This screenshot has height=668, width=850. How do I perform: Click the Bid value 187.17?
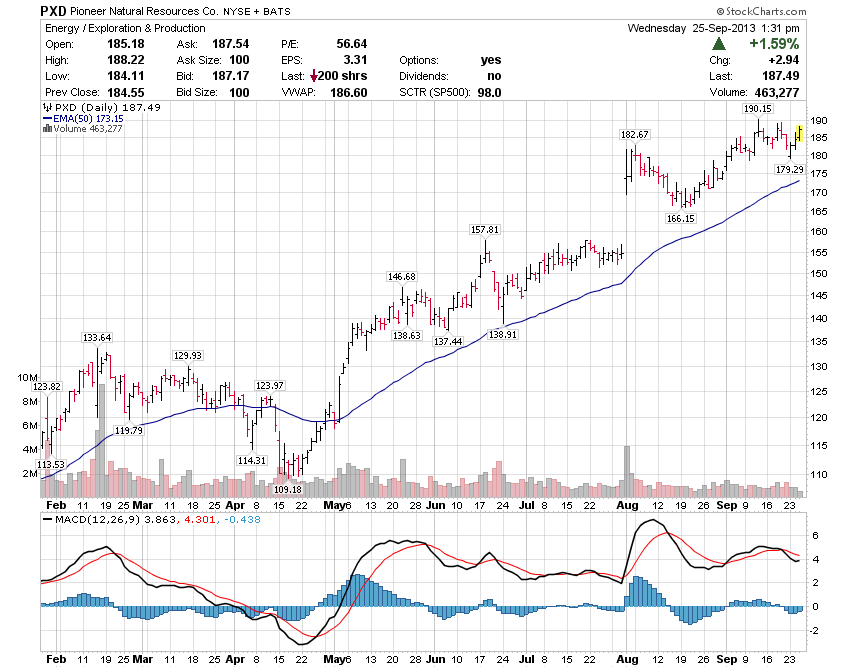(x=230, y=76)
